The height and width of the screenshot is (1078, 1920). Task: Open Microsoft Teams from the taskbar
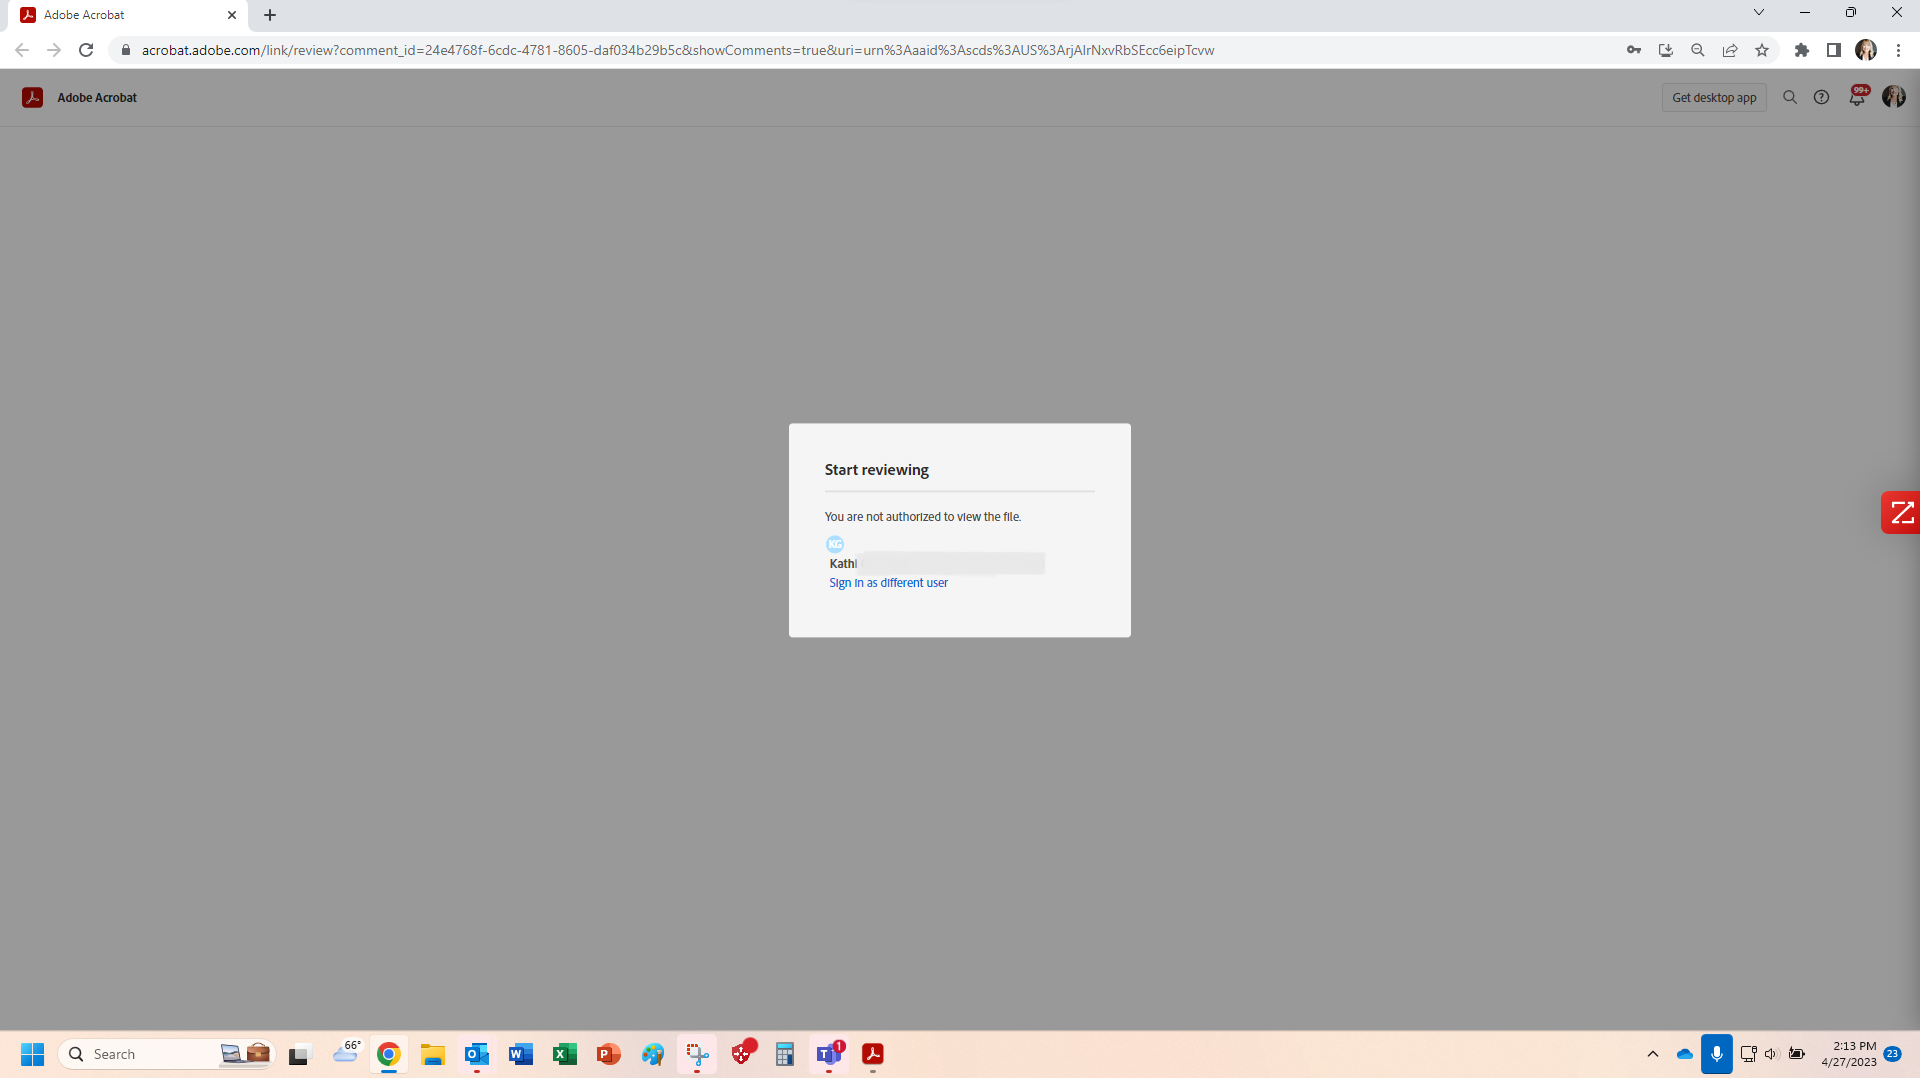tap(829, 1054)
